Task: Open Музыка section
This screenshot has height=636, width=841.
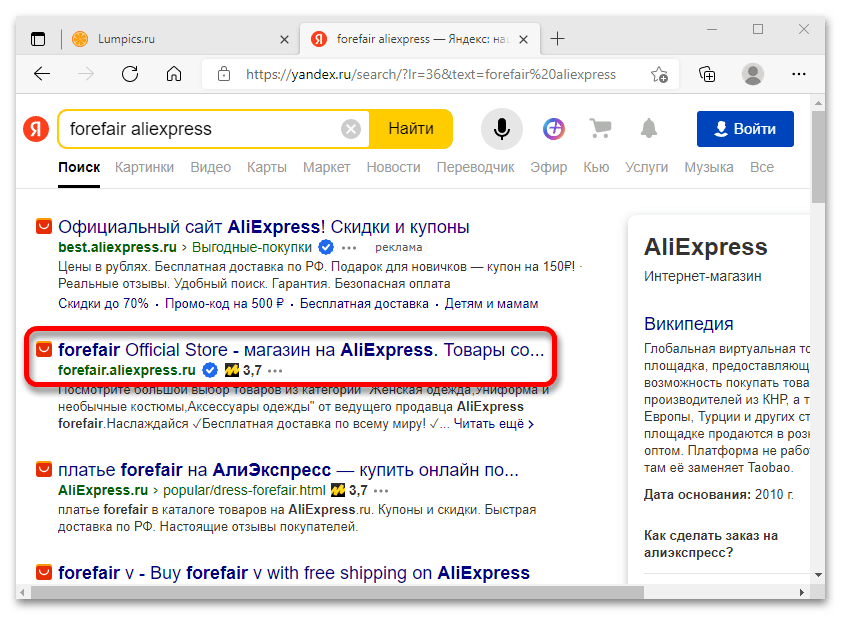Action: click(x=709, y=167)
